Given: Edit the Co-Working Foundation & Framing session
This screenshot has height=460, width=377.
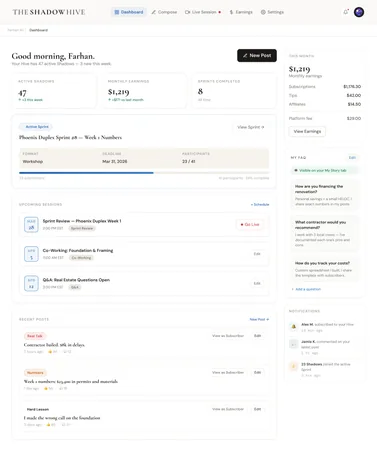Looking at the screenshot, I should pyautogui.click(x=257, y=254).
